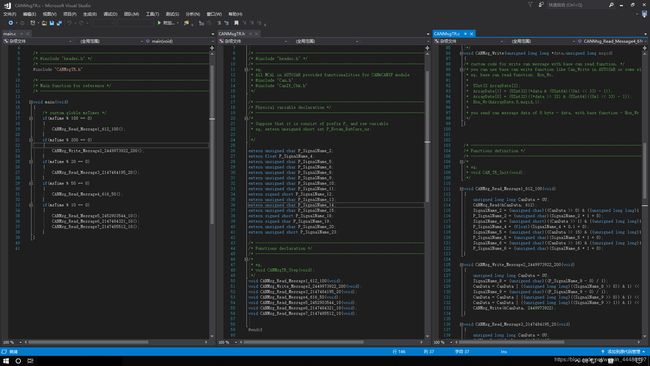Click the extern line declaring P_SignalName_14
The width and height of the screenshot is (650, 366).
point(291,205)
